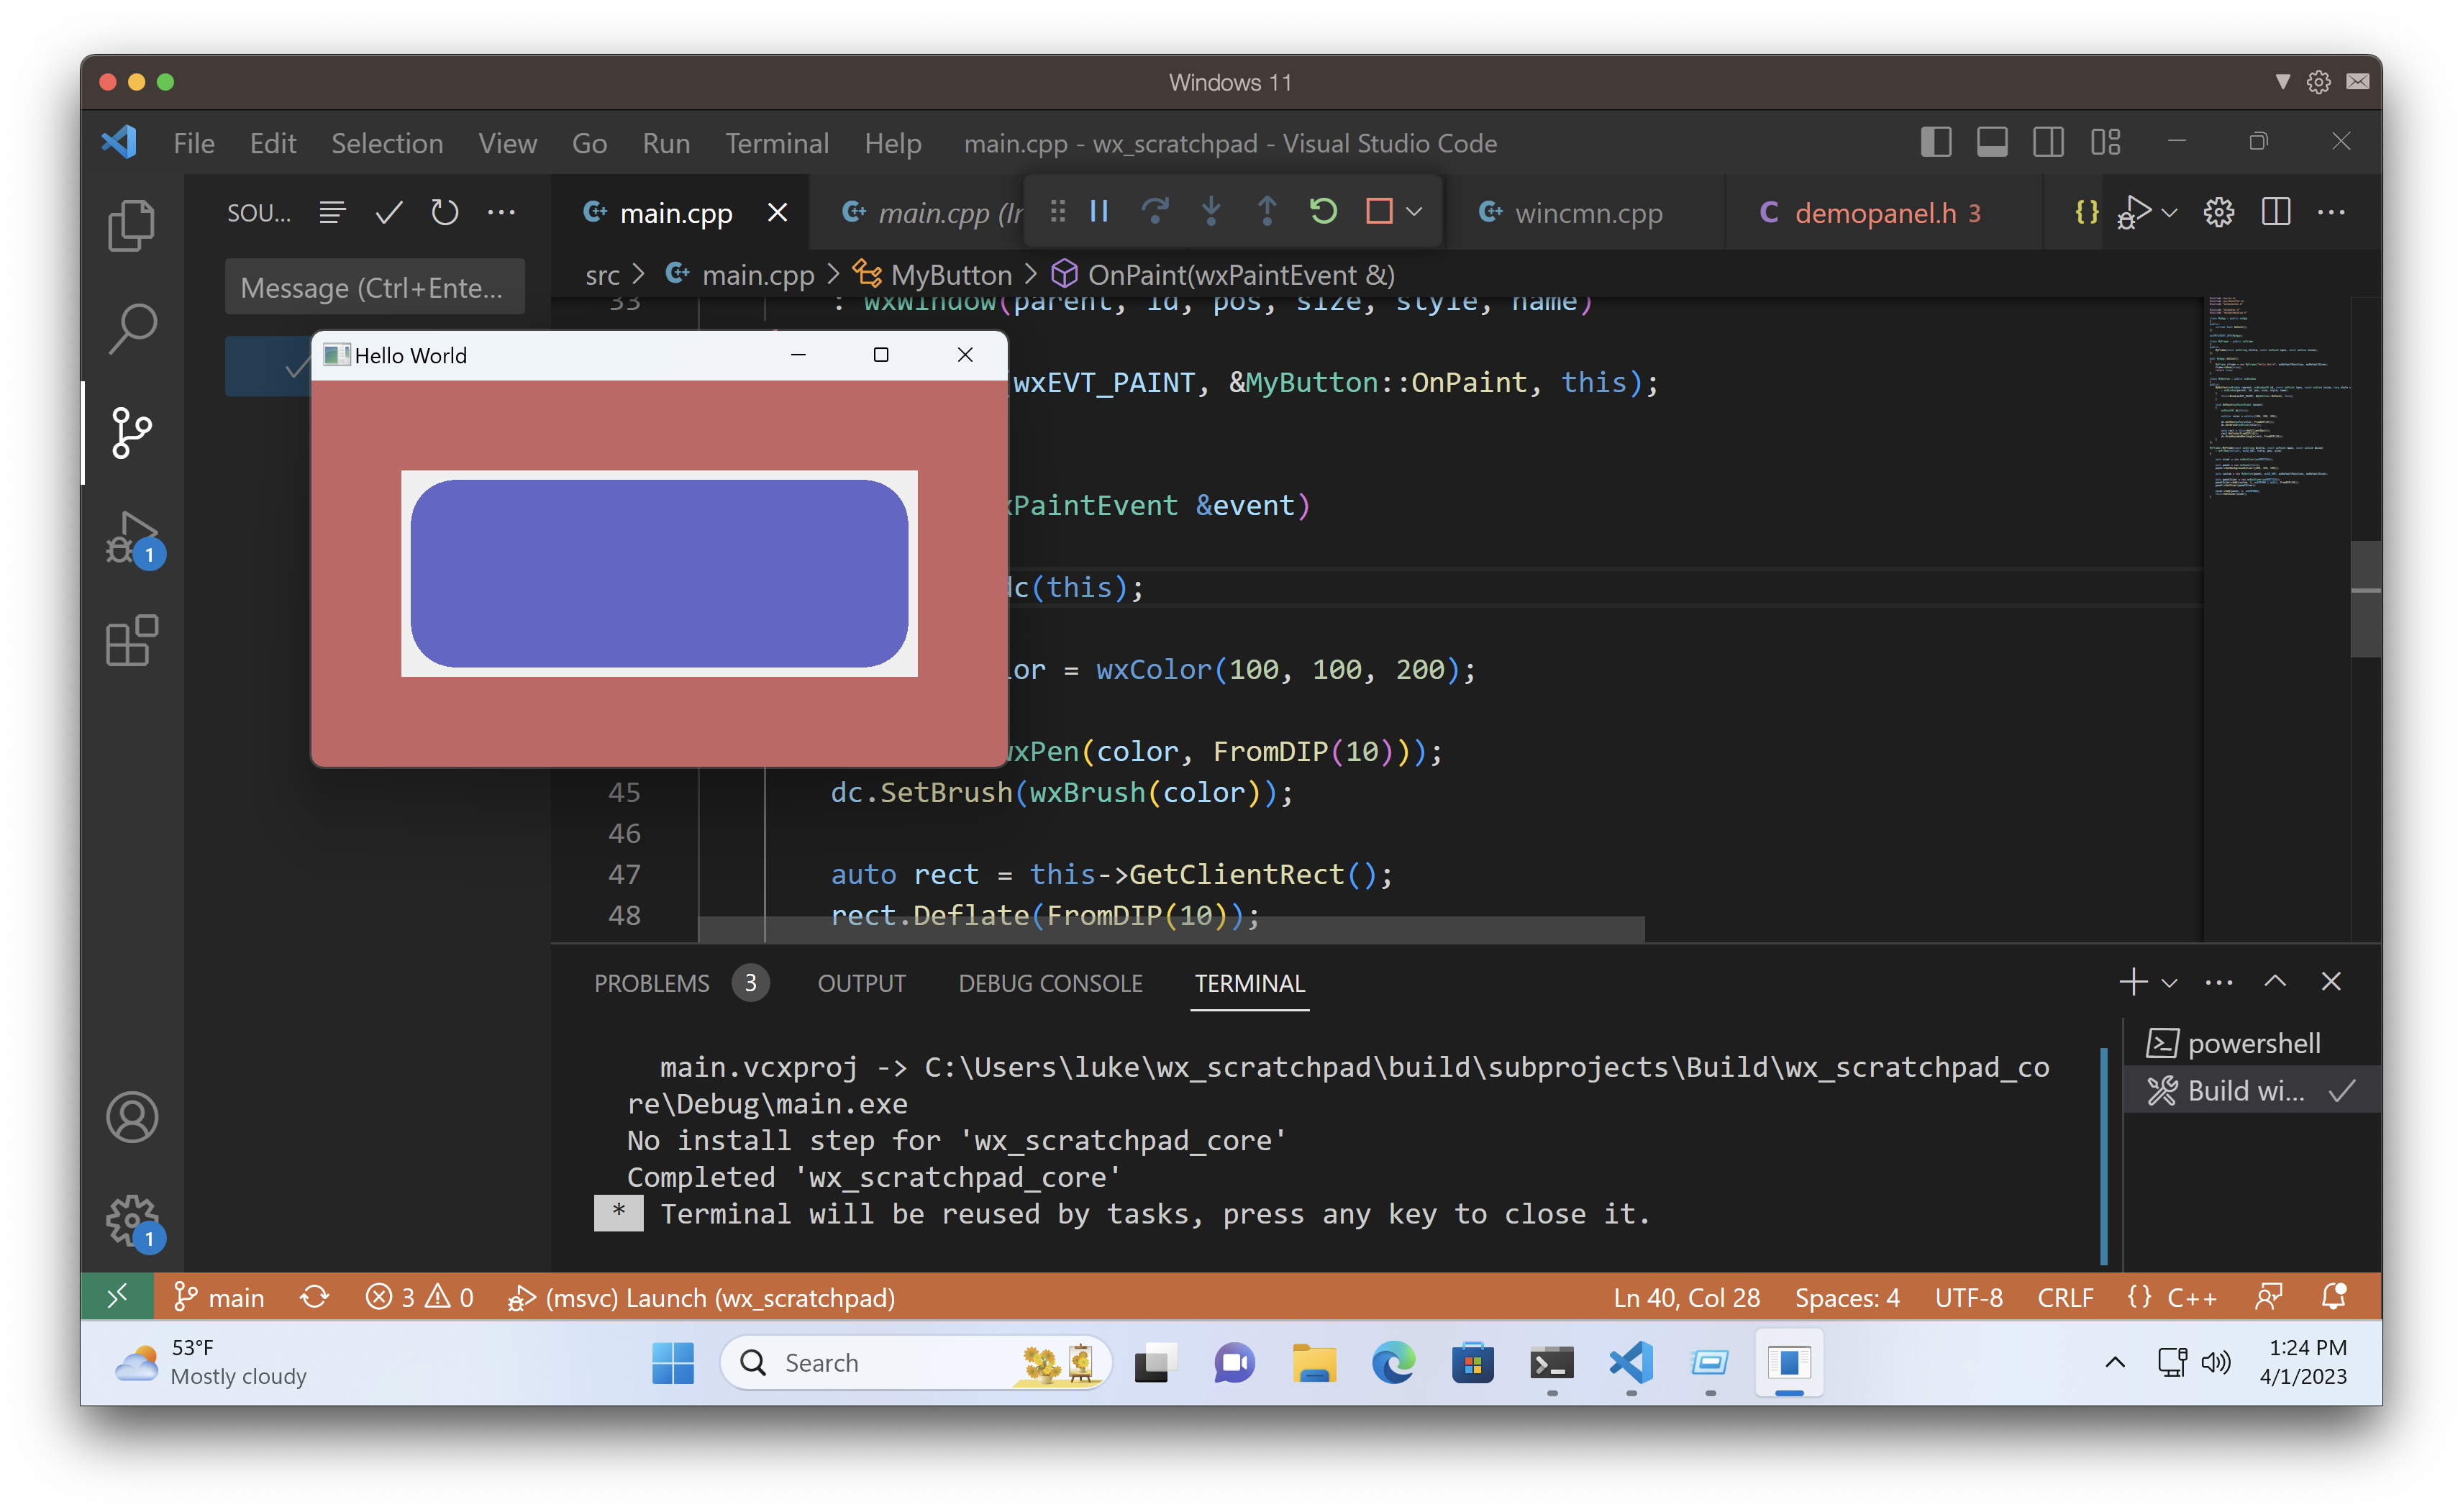The width and height of the screenshot is (2463, 1512).
Task: Open the Terminal menu
Action: click(777, 143)
